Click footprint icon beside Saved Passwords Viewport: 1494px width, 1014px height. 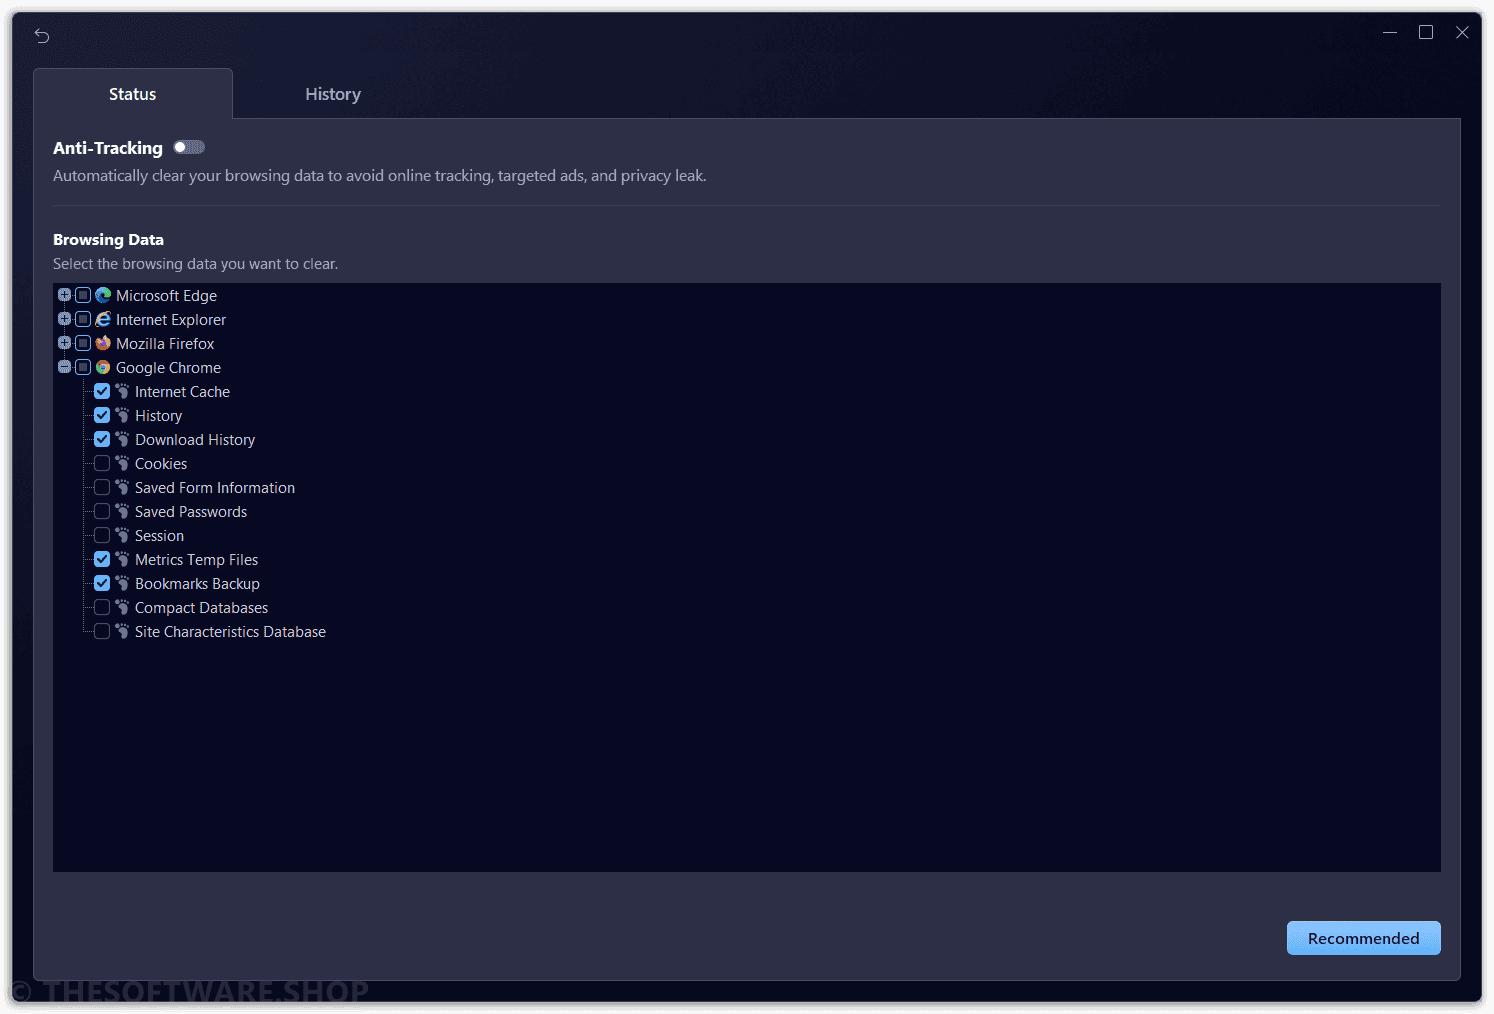pyautogui.click(x=122, y=511)
